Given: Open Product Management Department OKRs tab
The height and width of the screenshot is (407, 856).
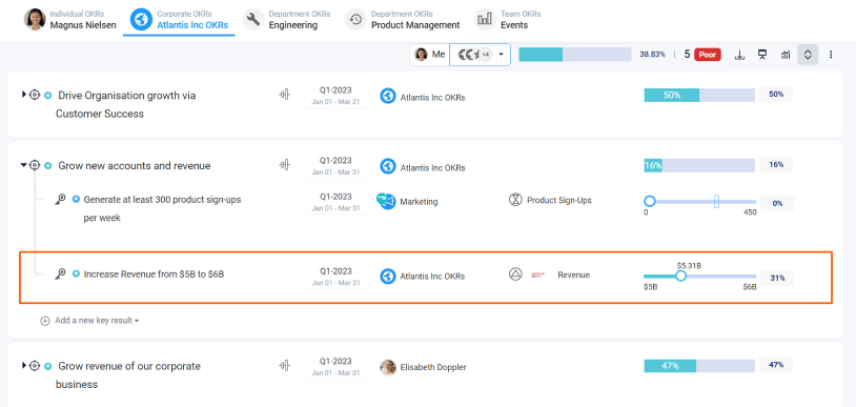Looking at the screenshot, I should pyautogui.click(x=403, y=20).
